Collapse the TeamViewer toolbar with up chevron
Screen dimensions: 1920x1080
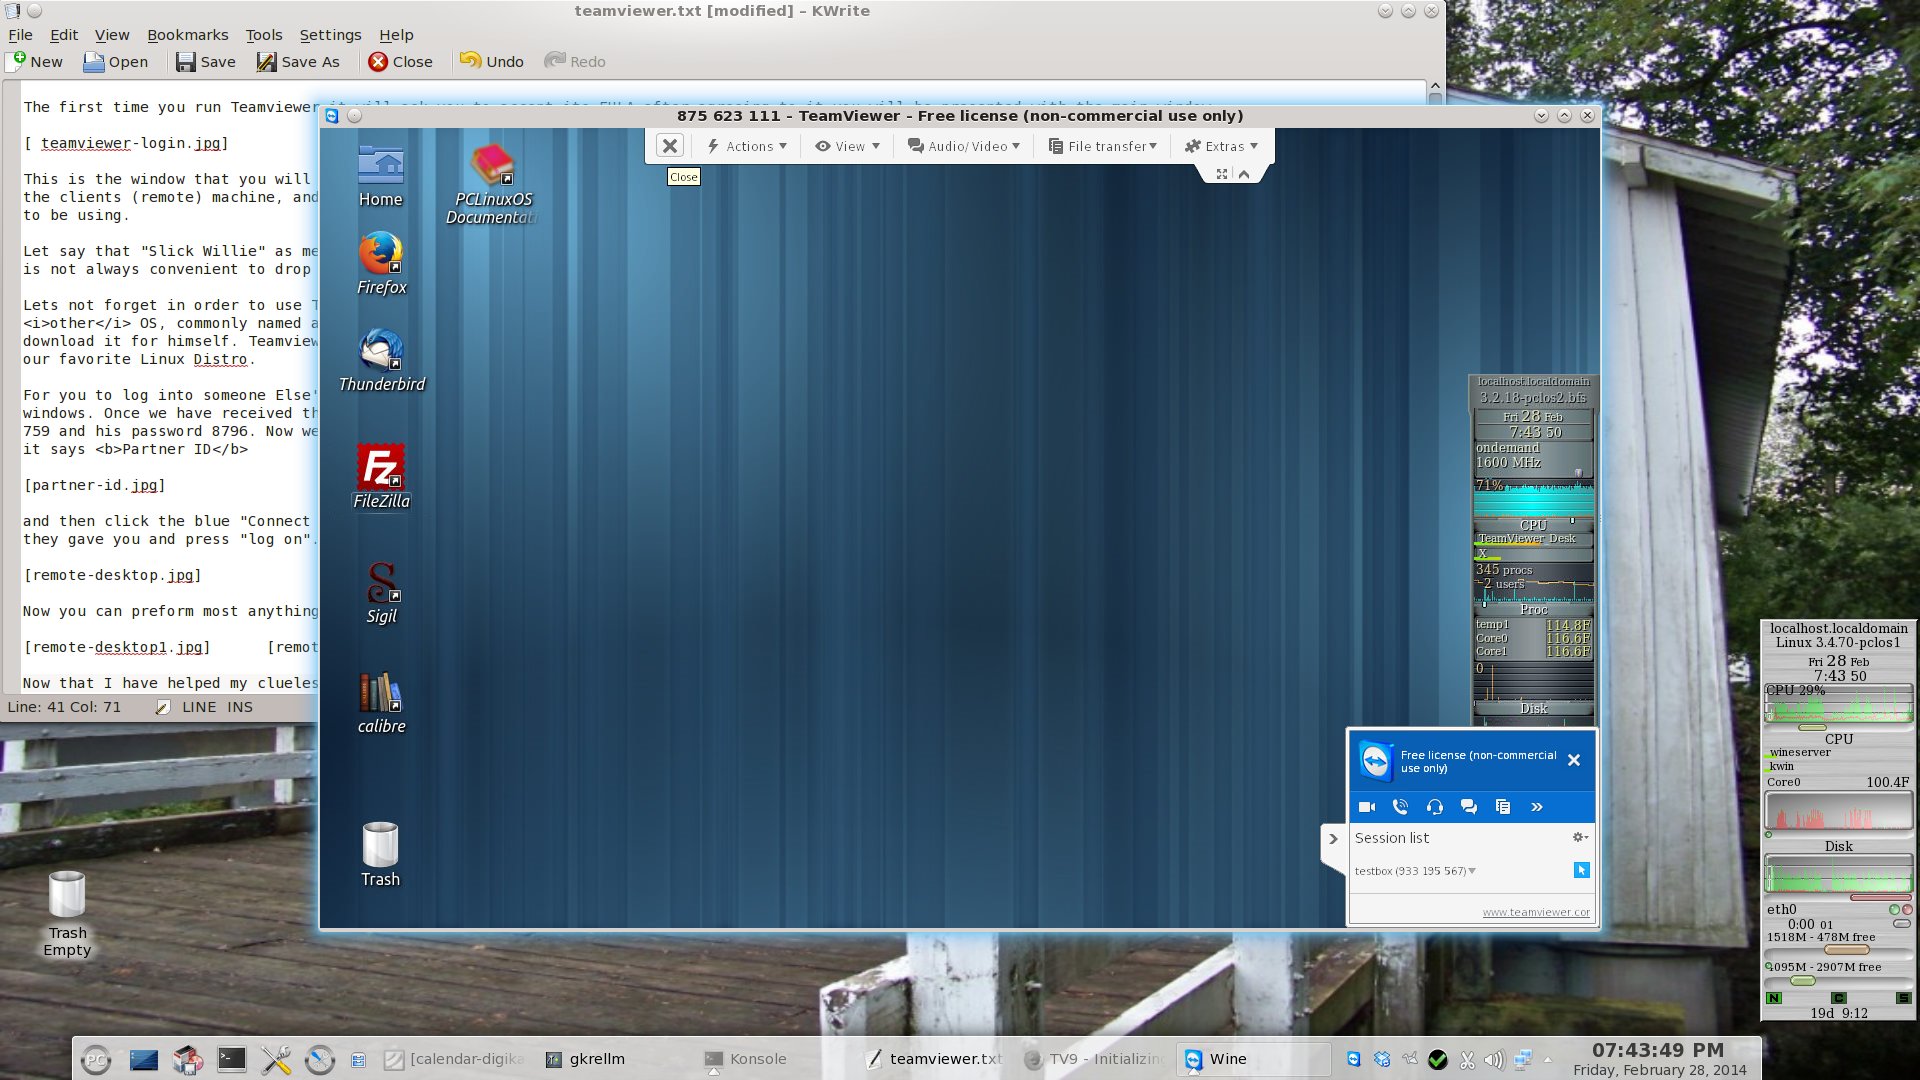pos(1244,174)
